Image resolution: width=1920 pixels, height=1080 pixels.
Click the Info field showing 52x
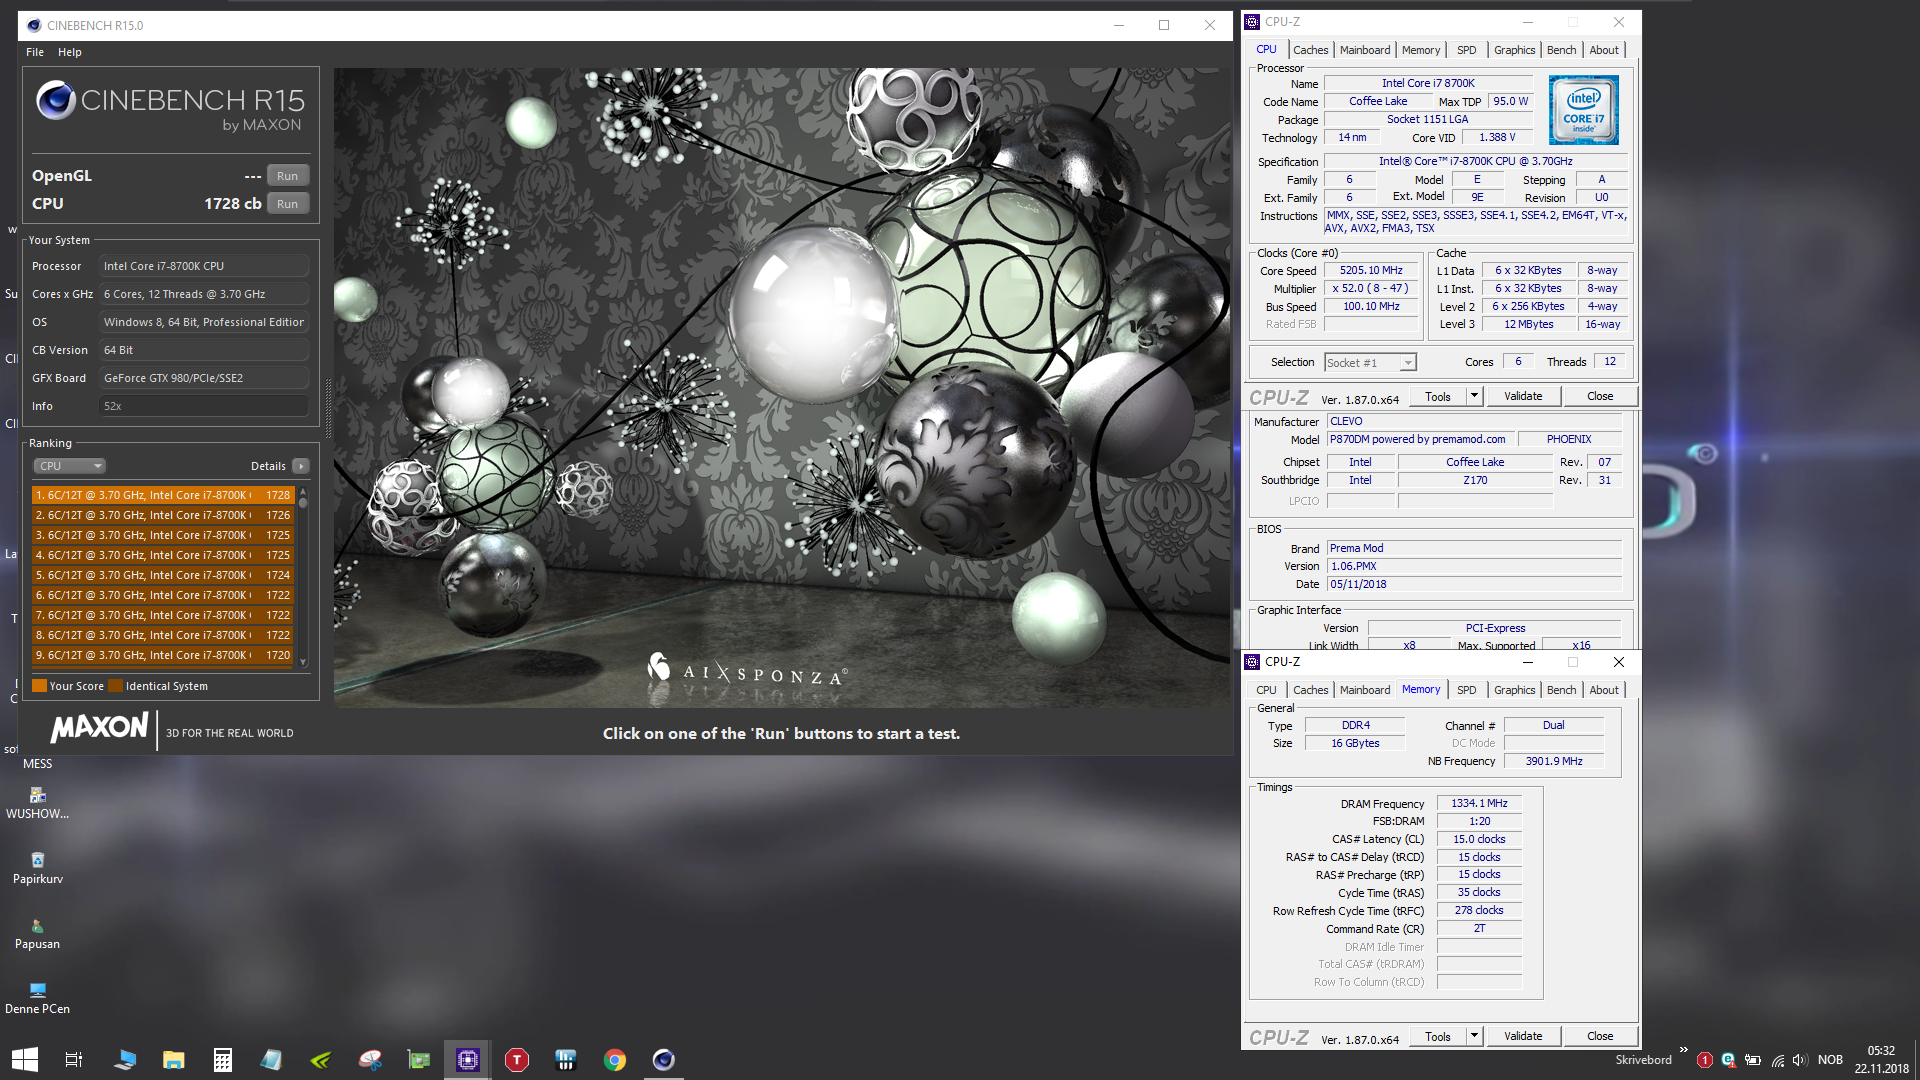[x=204, y=406]
